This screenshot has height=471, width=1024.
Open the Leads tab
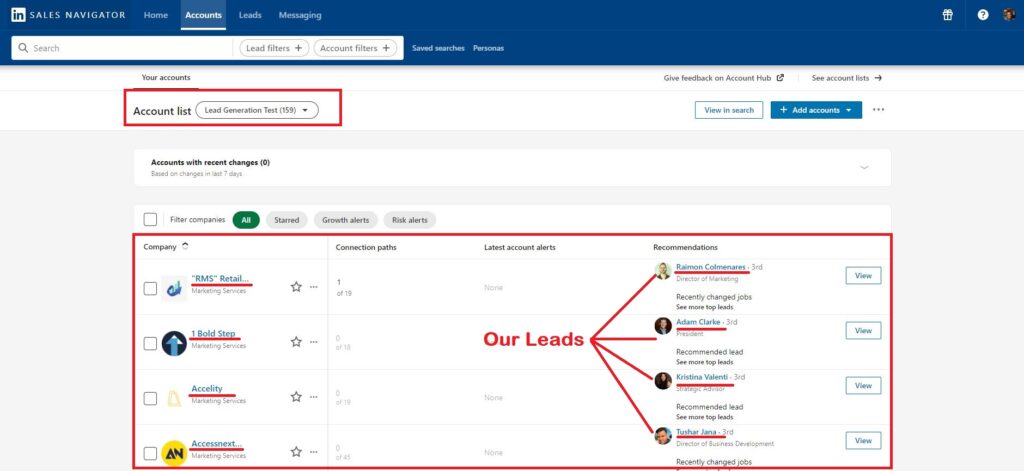tap(250, 15)
